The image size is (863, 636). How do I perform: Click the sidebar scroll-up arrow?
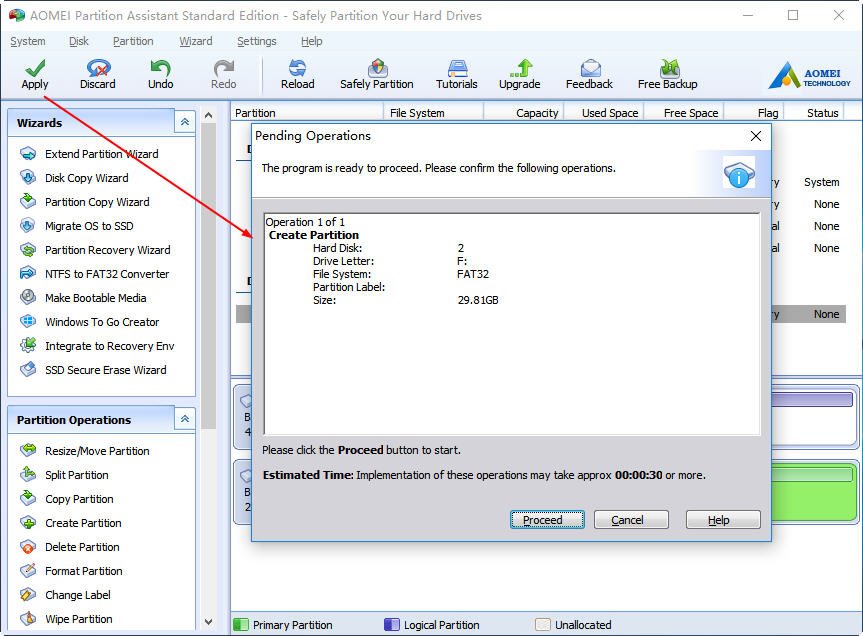click(x=209, y=115)
